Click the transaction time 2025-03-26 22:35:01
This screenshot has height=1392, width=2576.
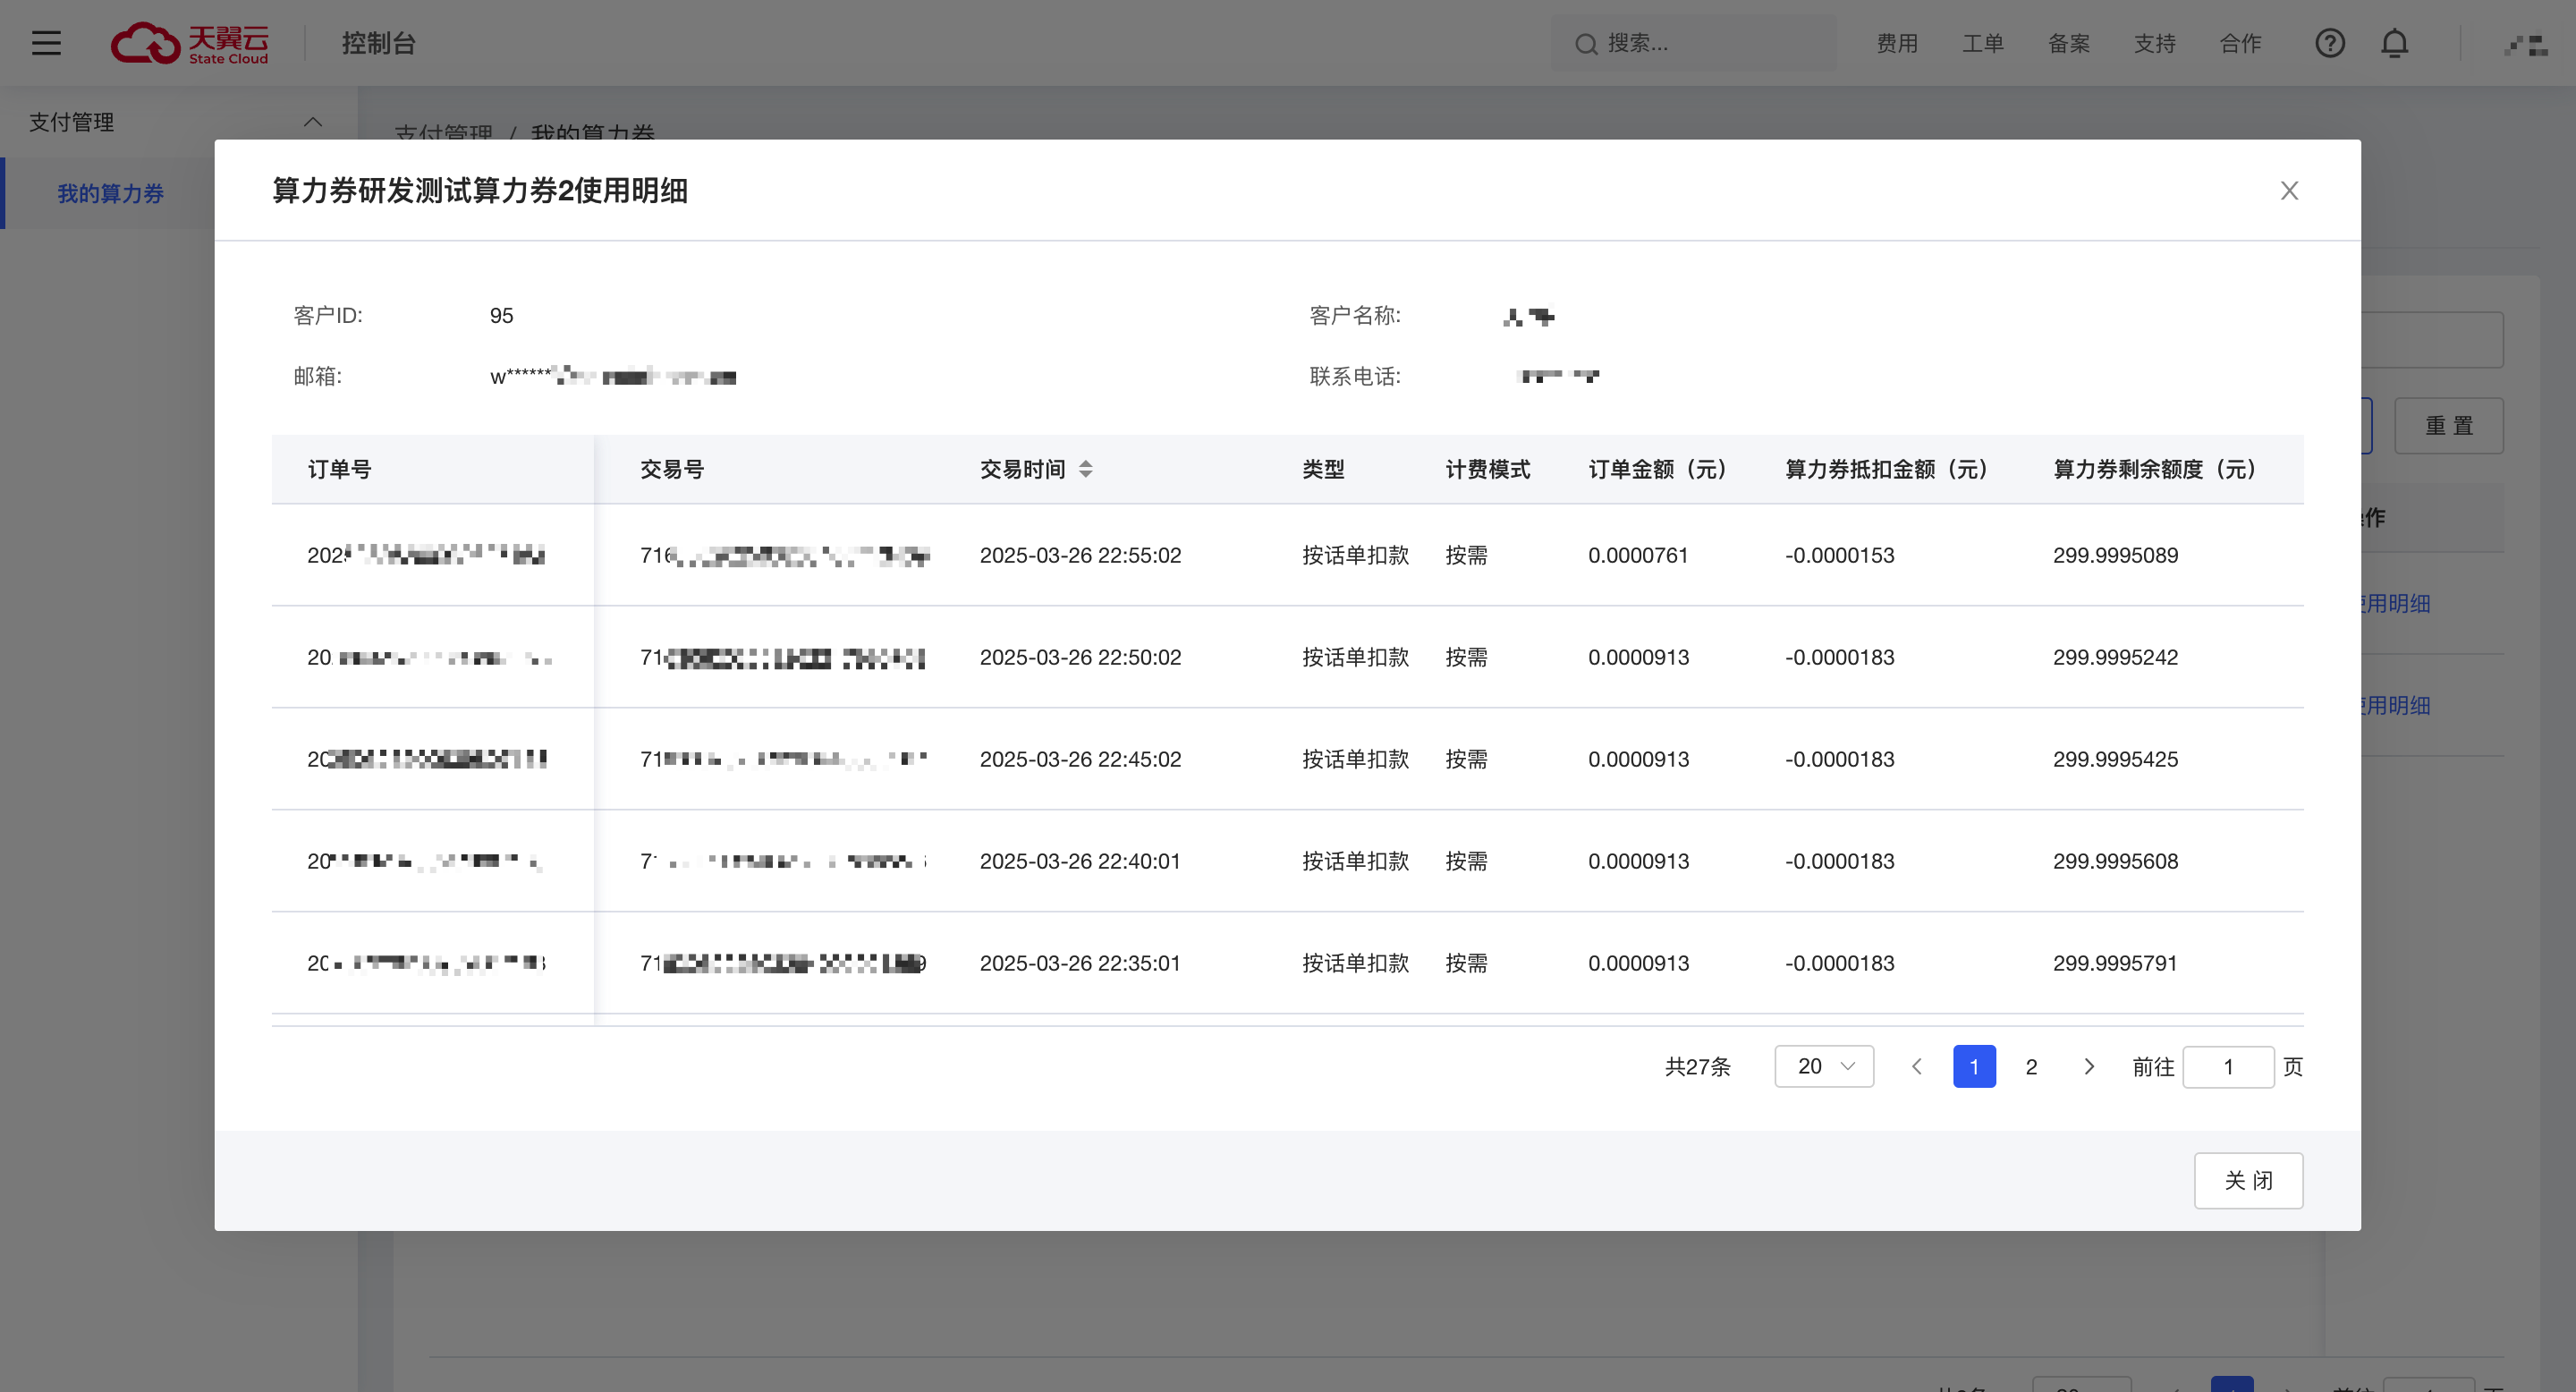pyautogui.click(x=1080, y=963)
